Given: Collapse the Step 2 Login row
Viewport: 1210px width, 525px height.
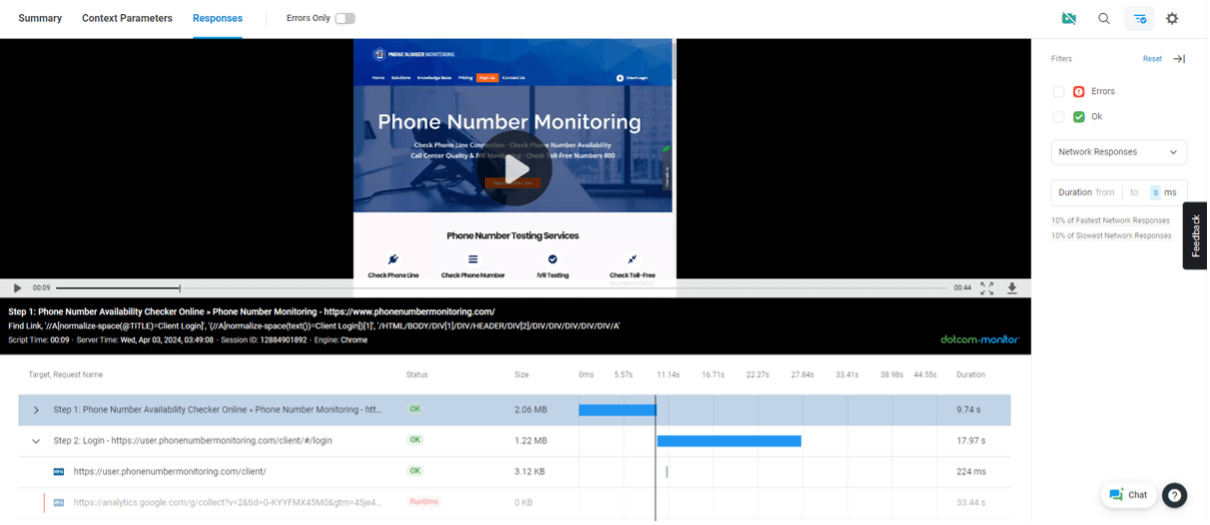Looking at the screenshot, I should coord(36,441).
